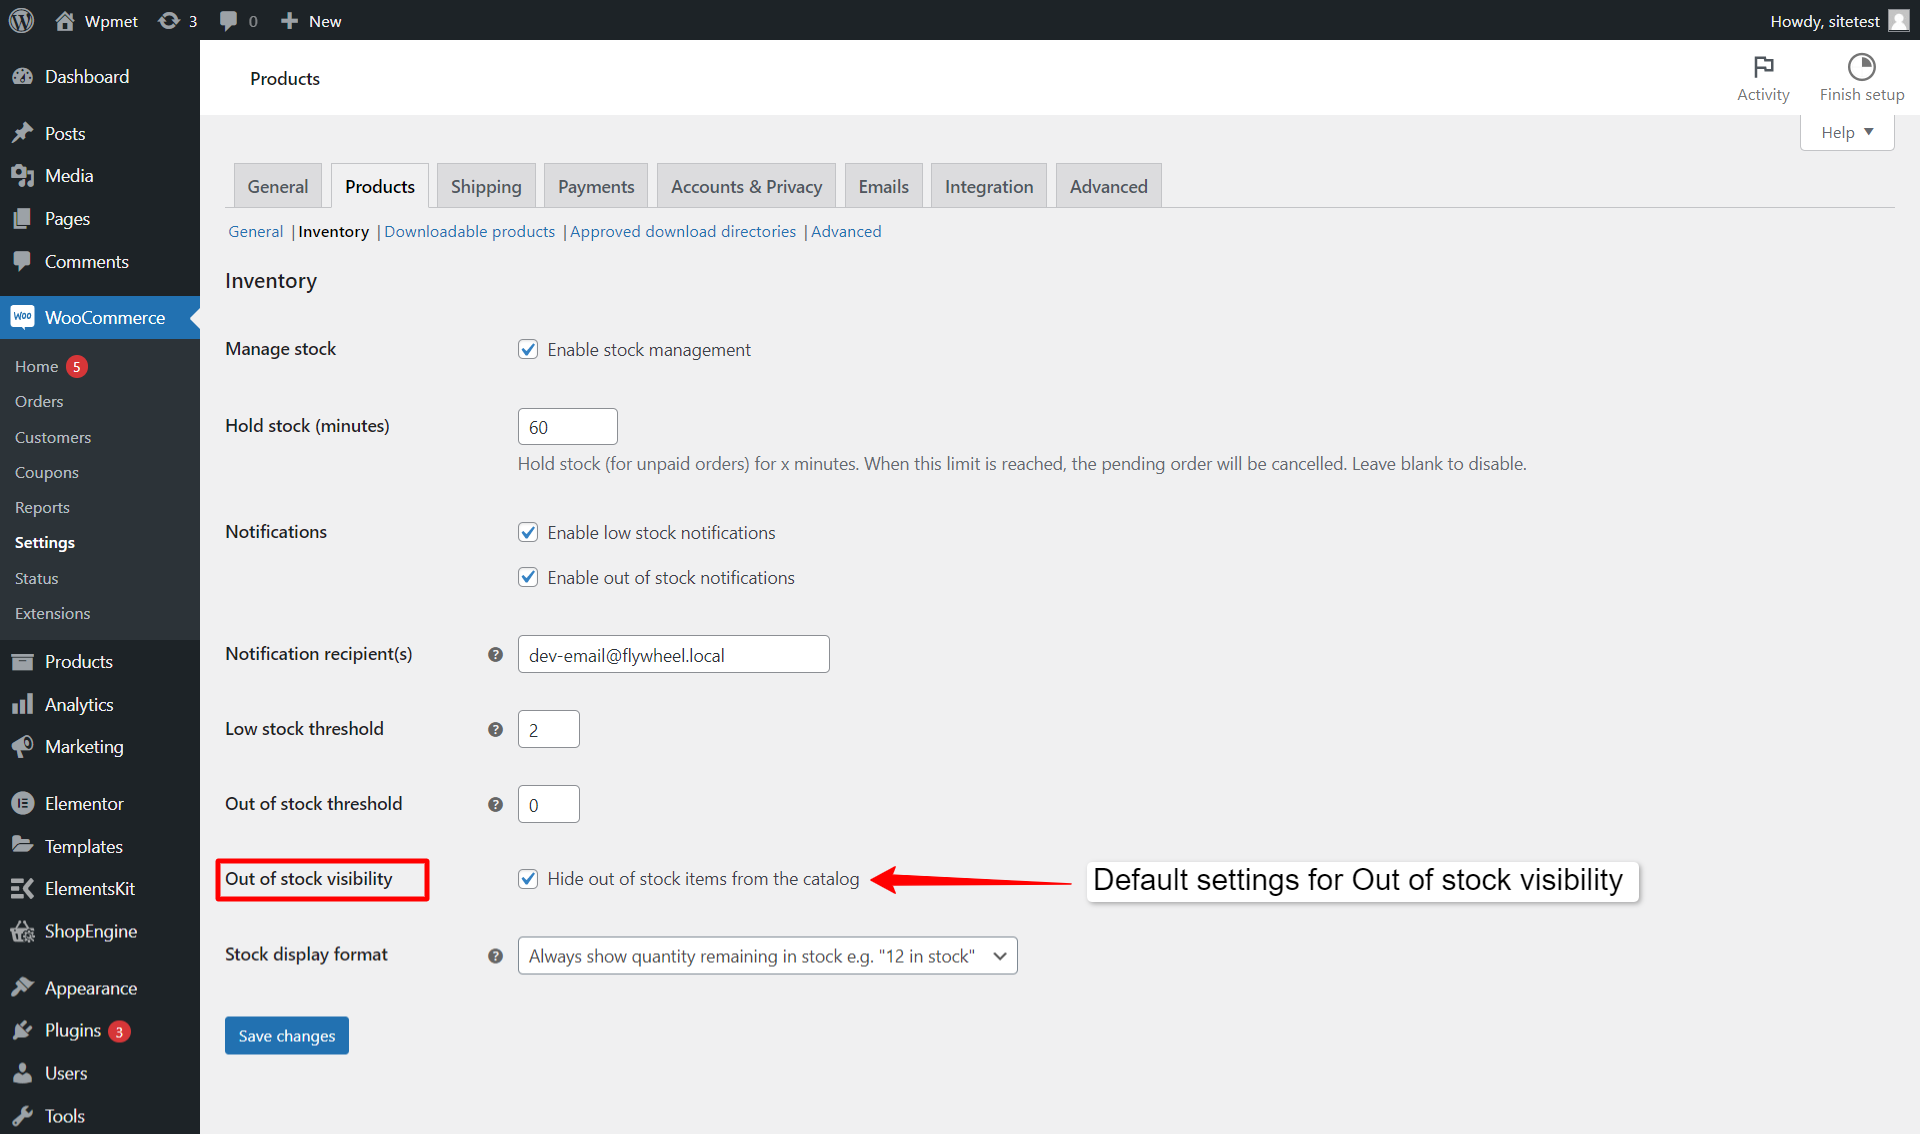Uncheck Enable stock management
The image size is (1920, 1134).
coord(528,349)
